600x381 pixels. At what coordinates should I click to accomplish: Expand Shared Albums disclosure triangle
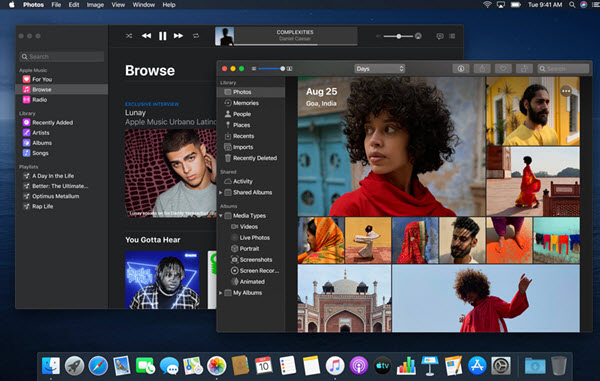click(220, 193)
